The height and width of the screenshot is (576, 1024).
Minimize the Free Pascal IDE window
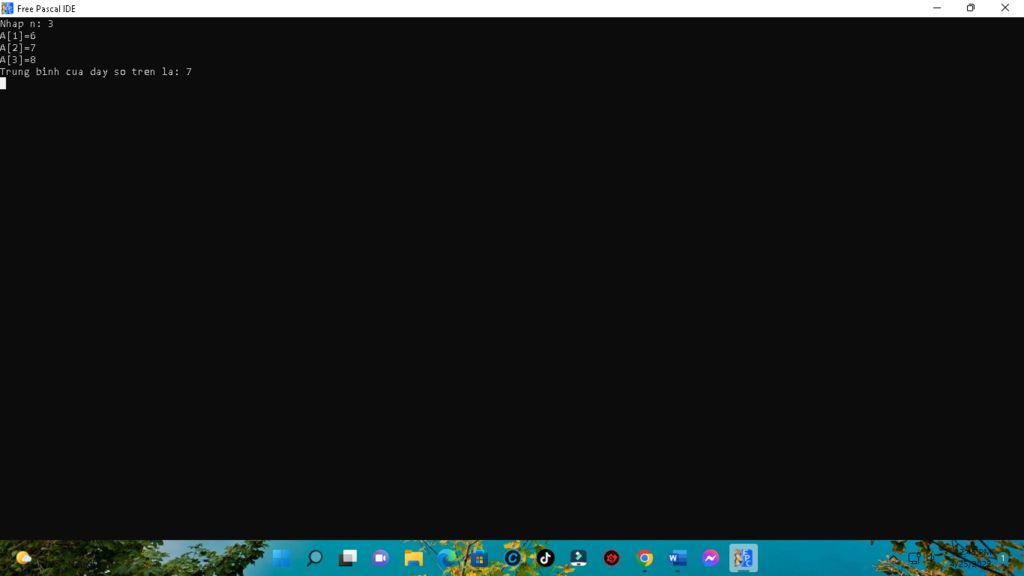tap(937, 8)
